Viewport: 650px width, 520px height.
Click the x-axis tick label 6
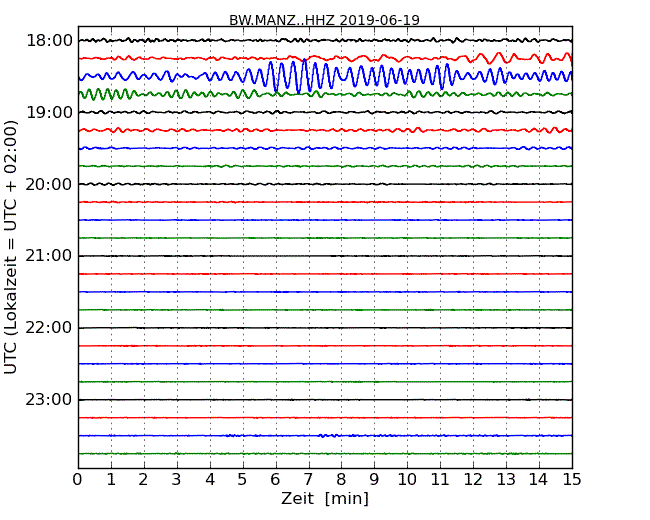tap(275, 480)
